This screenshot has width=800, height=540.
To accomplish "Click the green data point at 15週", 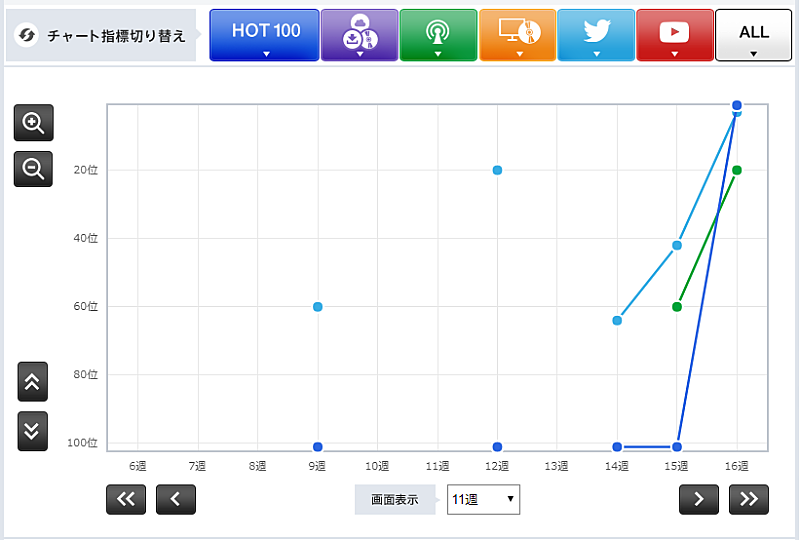I will pyautogui.click(x=677, y=306).
